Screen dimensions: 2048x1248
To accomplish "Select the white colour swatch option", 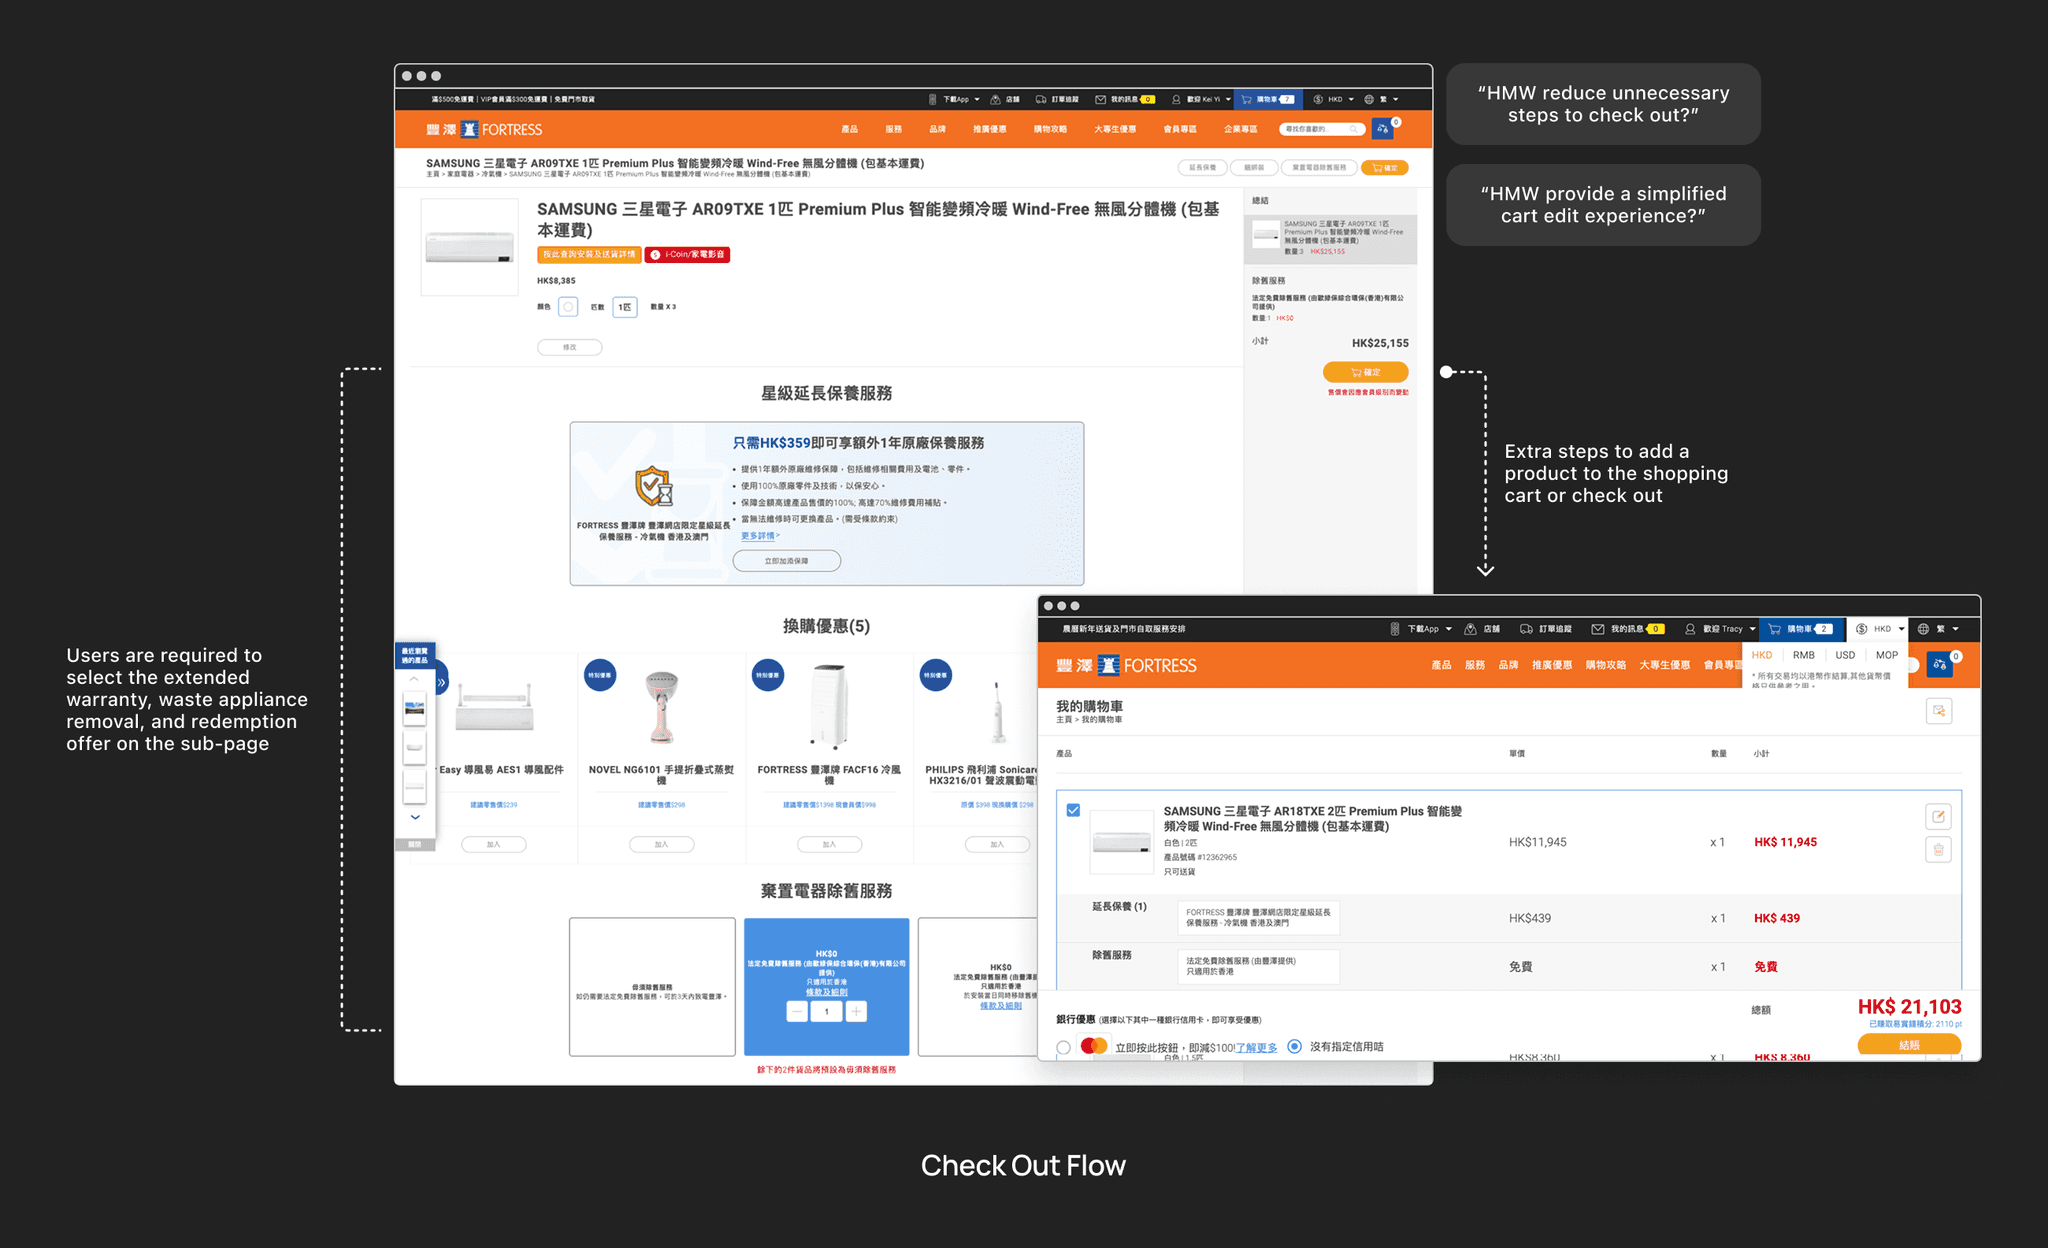I will click(x=568, y=307).
